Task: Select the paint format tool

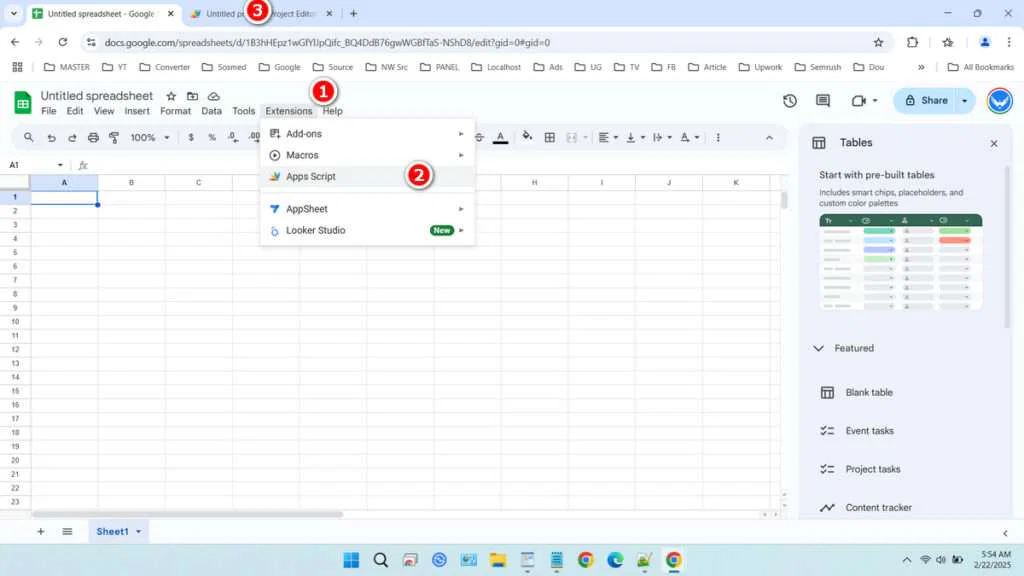Action: 112,136
